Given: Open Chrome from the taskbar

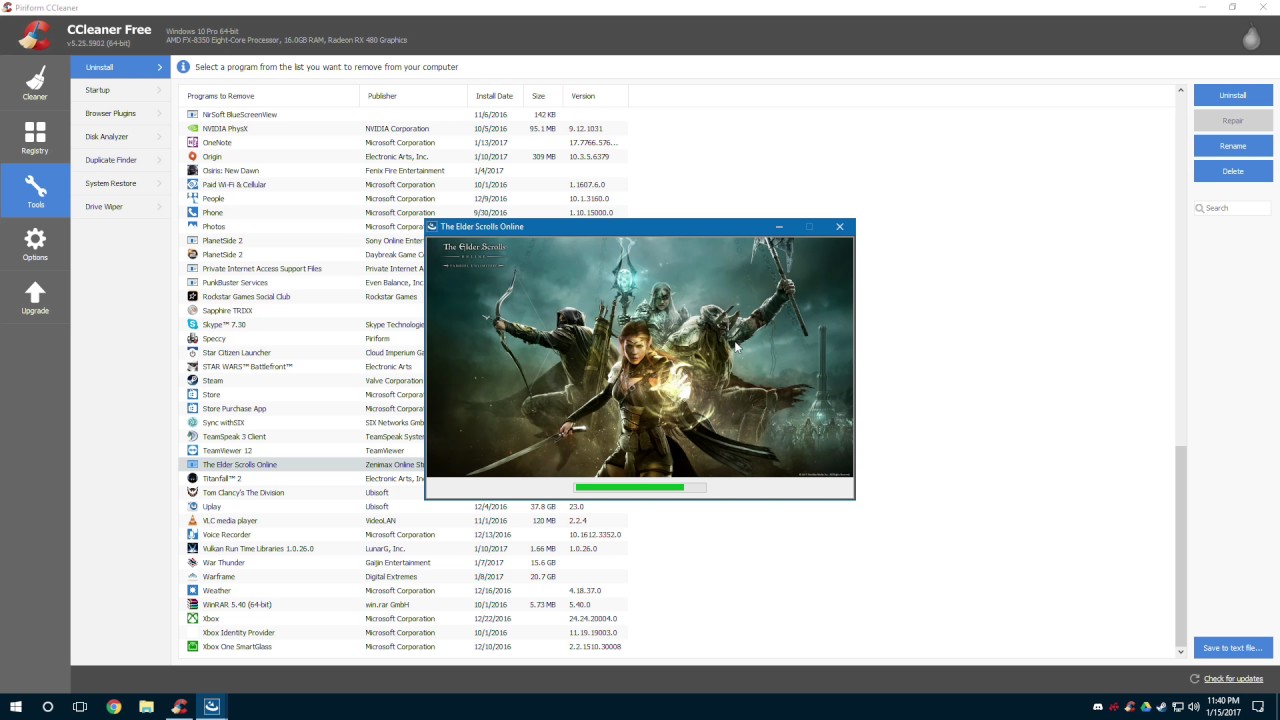Looking at the screenshot, I should point(114,707).
